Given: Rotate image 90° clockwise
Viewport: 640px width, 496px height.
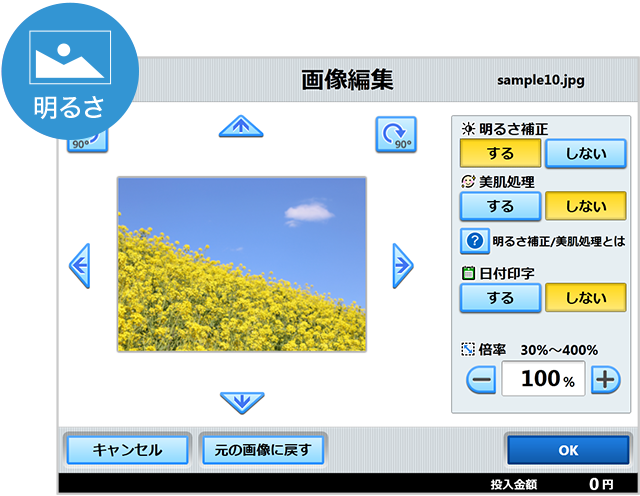Looking at the screenshot, I should tap(395, 135).
